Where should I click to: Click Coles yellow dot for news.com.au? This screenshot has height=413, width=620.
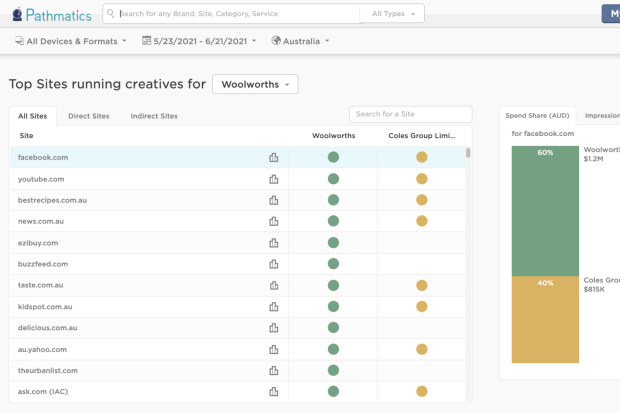422,221
